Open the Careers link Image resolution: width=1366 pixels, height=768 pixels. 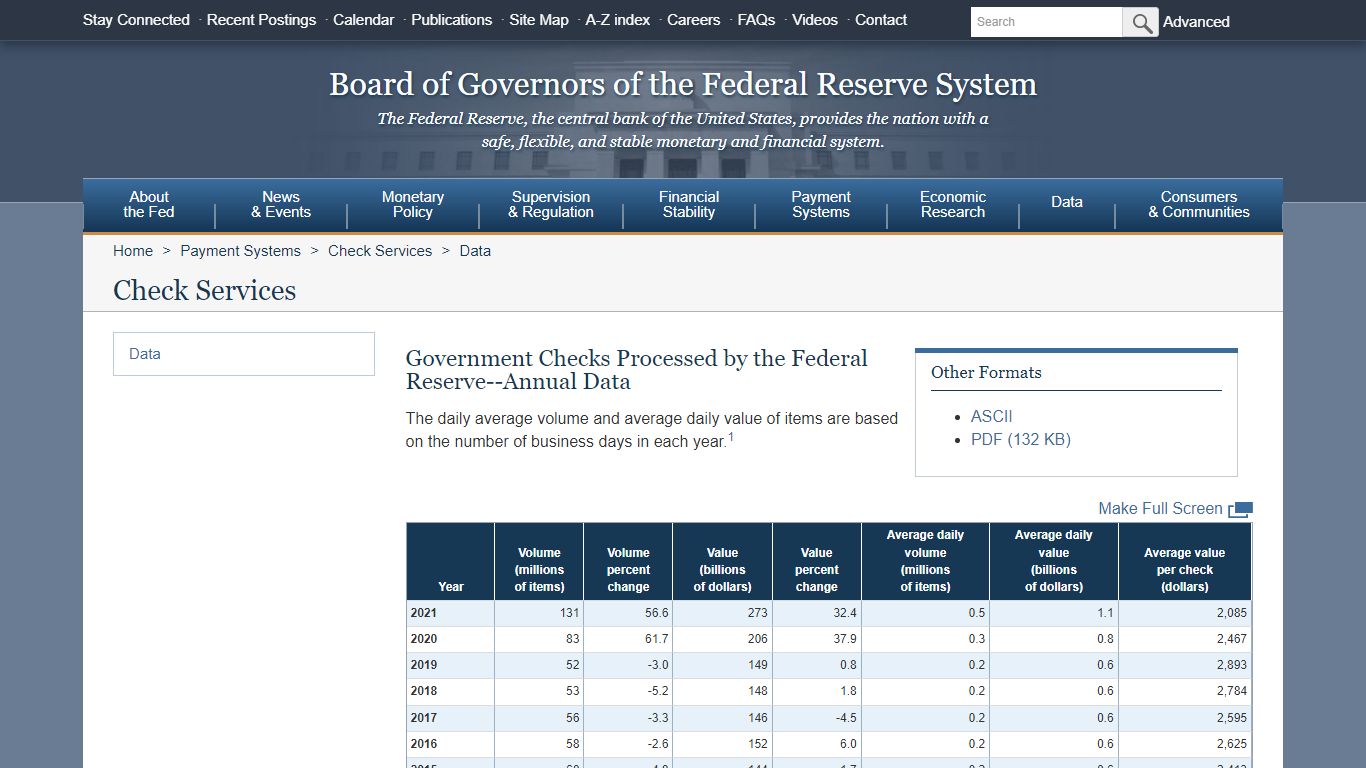(x=693, y=20)
